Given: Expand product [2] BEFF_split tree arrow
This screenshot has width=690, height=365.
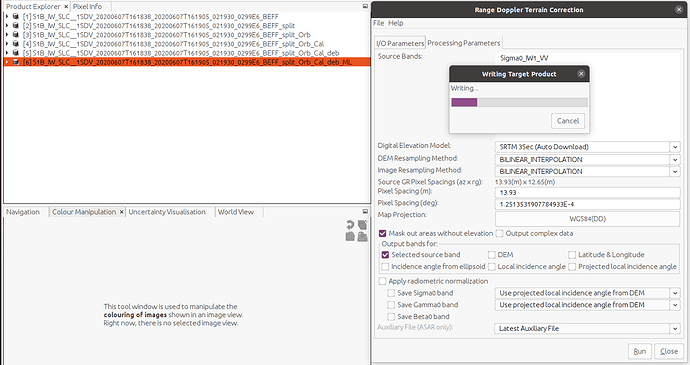Looking at the screenshot, I should (7, 26).
